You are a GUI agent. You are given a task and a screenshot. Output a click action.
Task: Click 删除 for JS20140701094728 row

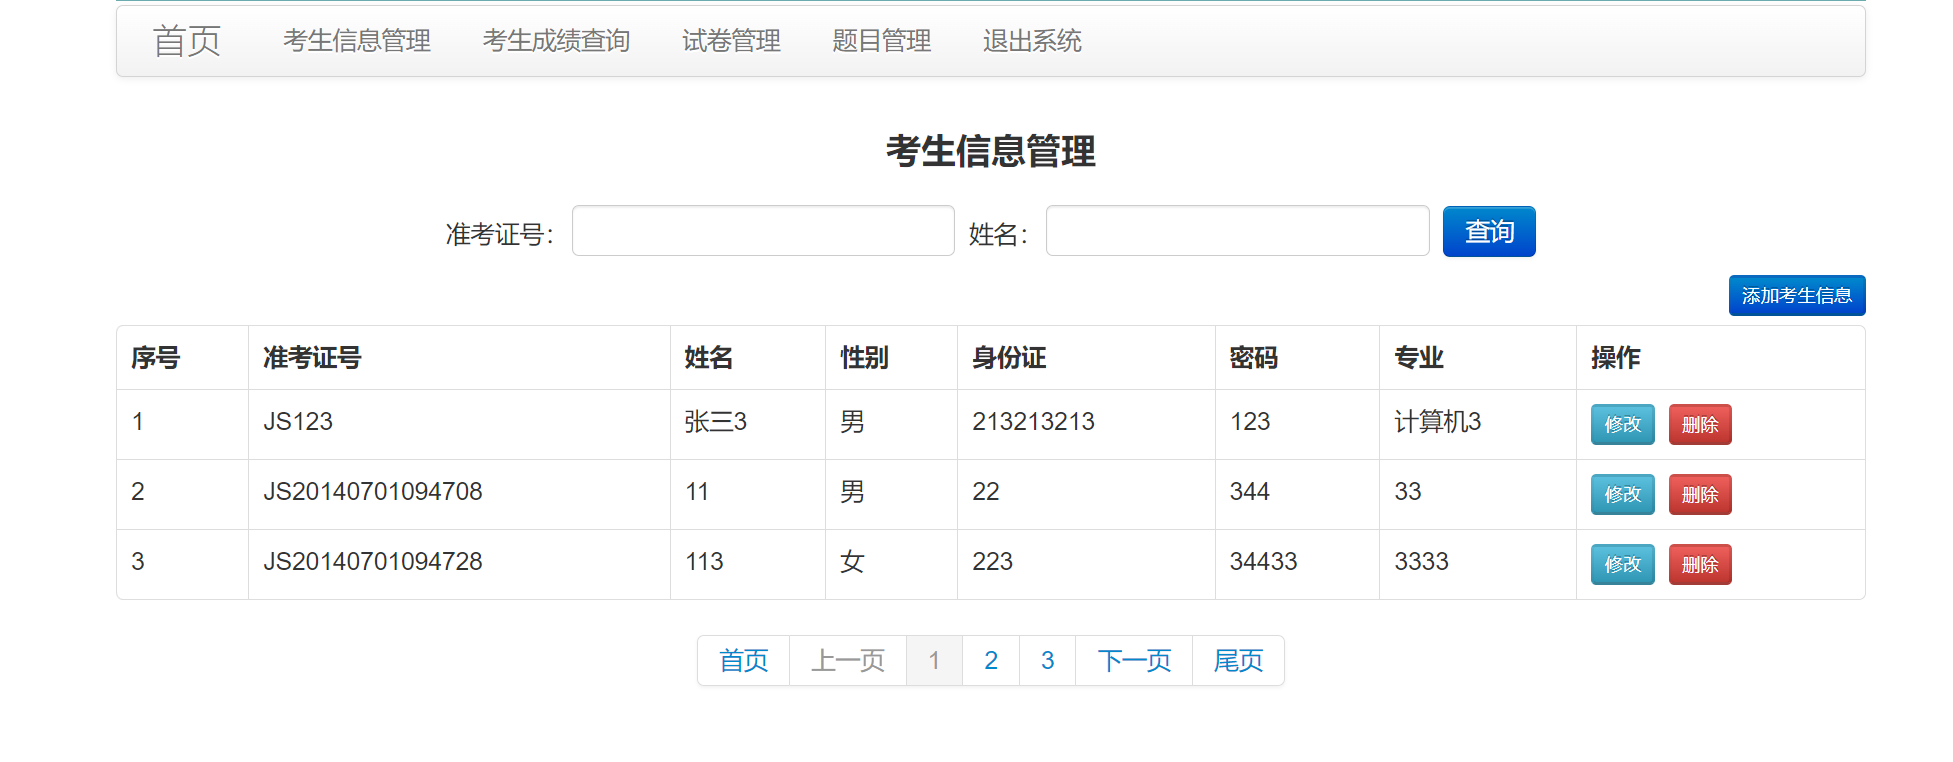coord(1700,565)
